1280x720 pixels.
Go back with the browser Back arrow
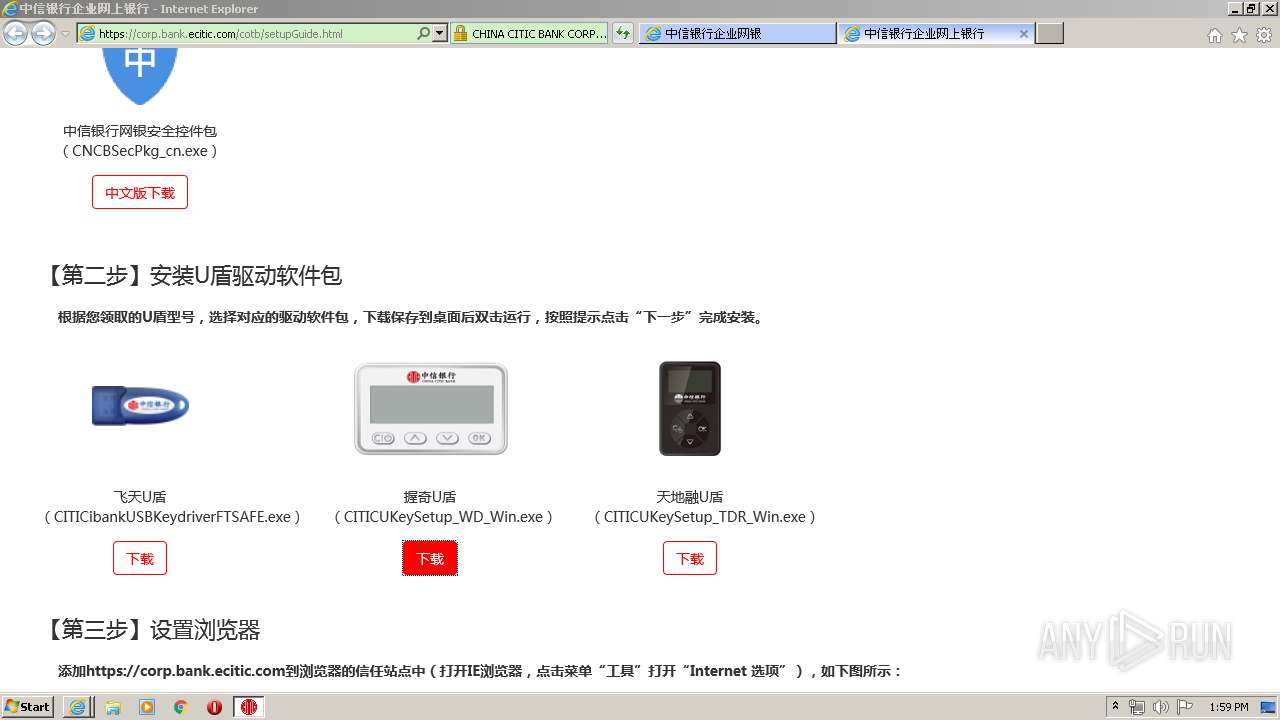coord(15,34)
